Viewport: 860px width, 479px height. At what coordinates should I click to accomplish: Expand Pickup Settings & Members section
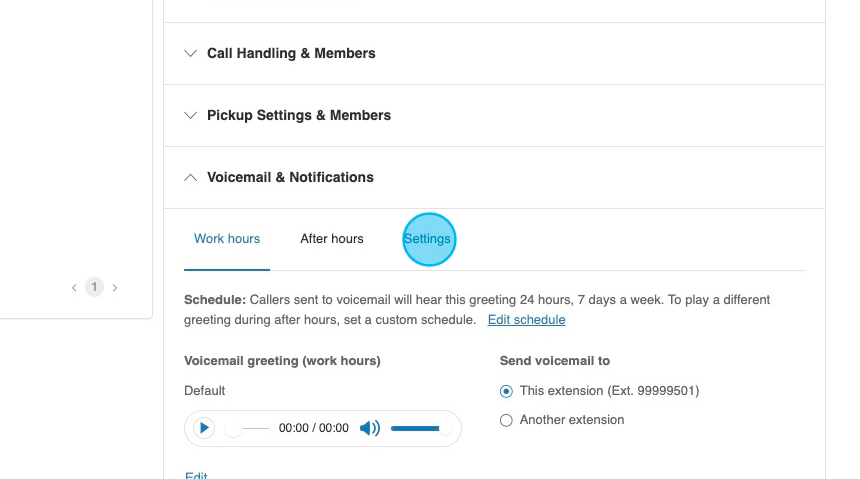click(x=298, y=115)
